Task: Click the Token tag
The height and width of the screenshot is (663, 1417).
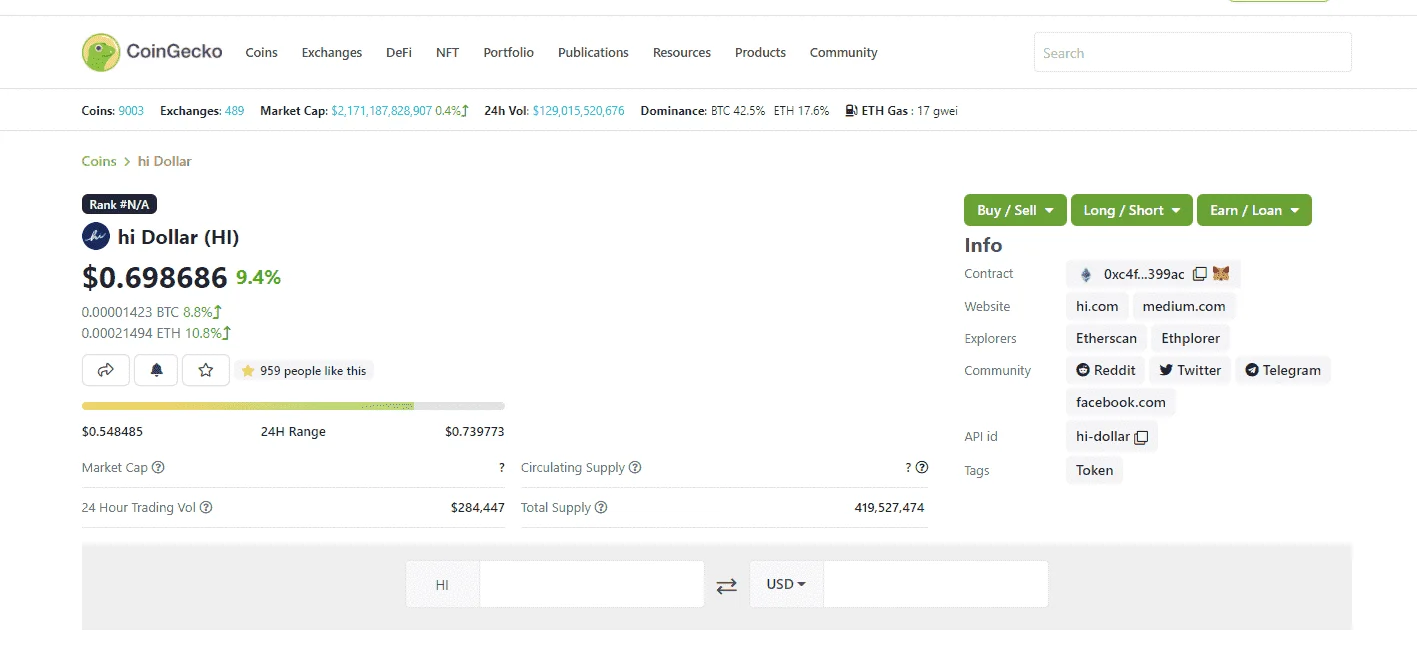Action: pyautogui.click(x=1095, y=470)
